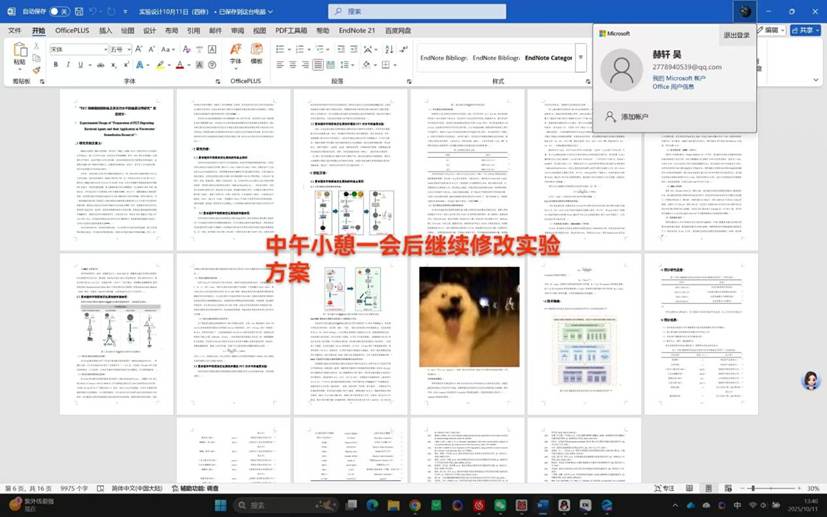
Task: Open Google Chrome from the taskbar
Action: (415, 505)
